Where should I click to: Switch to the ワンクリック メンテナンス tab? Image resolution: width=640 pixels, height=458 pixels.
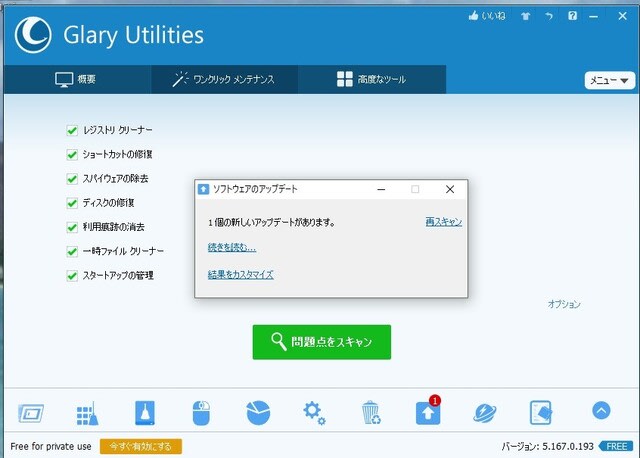point(224,79)
